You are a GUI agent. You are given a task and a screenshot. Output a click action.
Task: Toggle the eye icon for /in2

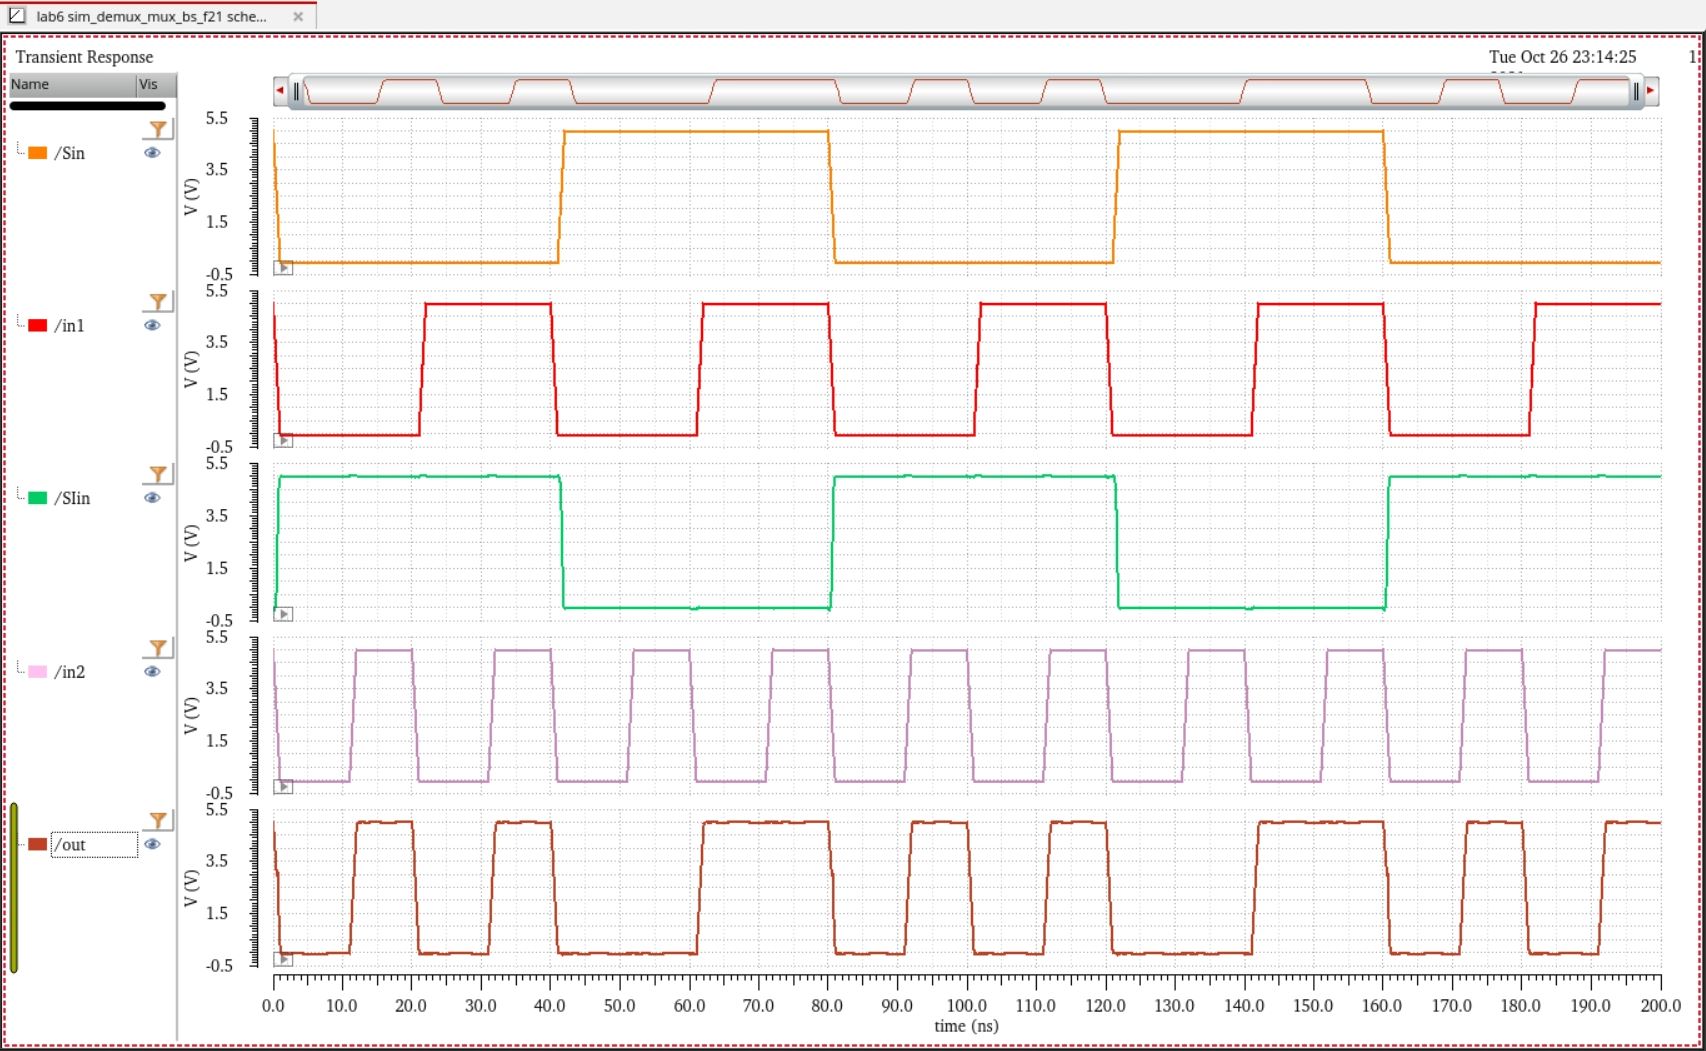[x=152, y=671]
